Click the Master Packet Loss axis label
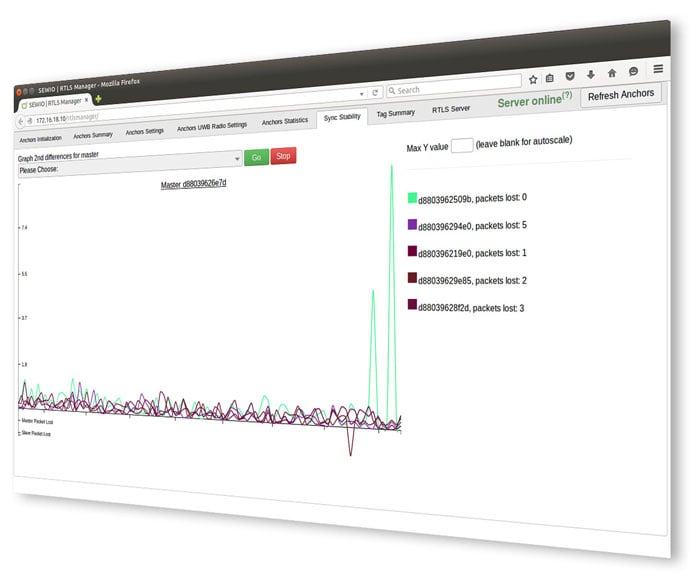 click(x=37, y=421)
